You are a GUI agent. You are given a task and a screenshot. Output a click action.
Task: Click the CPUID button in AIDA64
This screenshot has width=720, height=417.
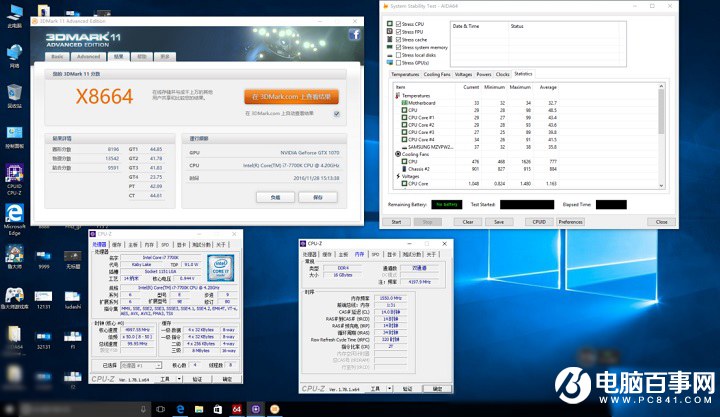[539, 222]
